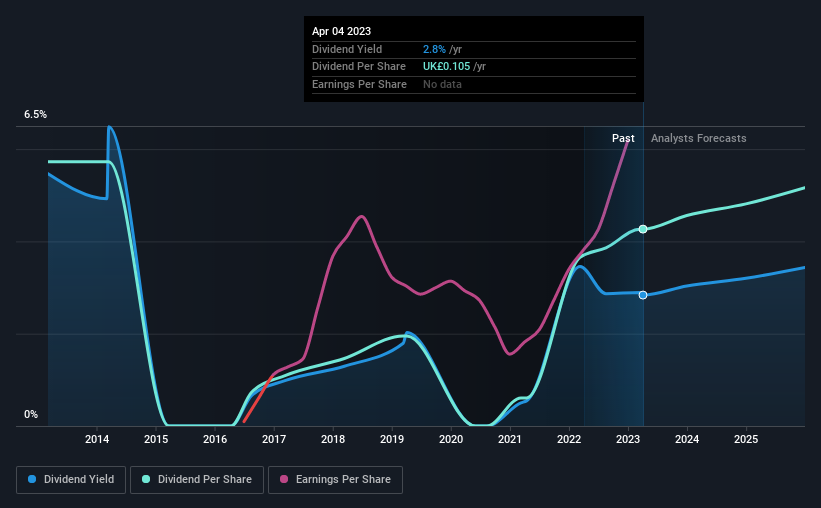Viewport: 821px width, 508px height.
Task: Select the blue data point marker at 2023
Action: click(x=643, y=295)
